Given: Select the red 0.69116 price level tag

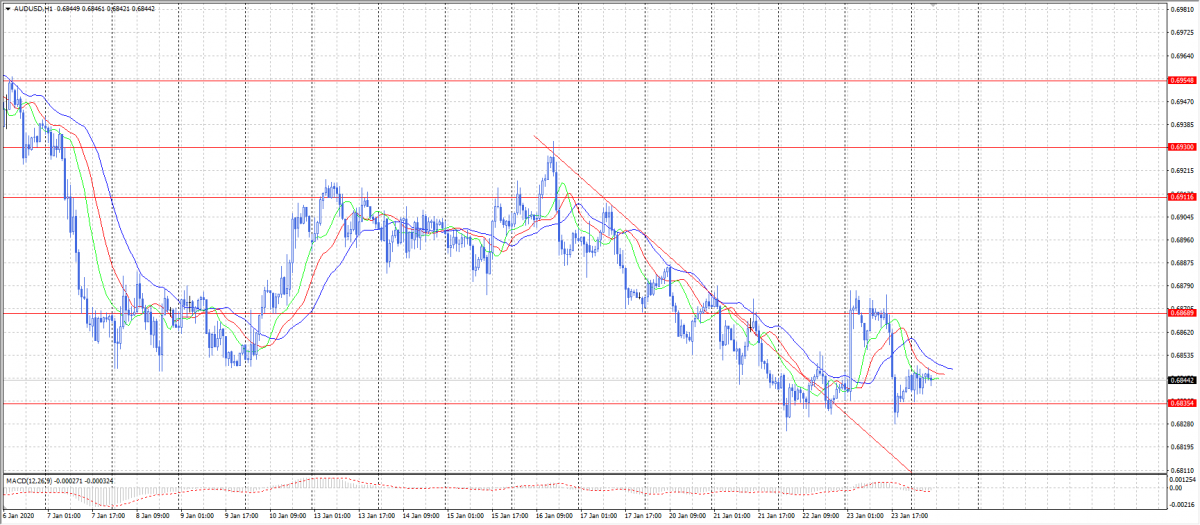Looking at the screenshot, I should (x=1181, y=197).
